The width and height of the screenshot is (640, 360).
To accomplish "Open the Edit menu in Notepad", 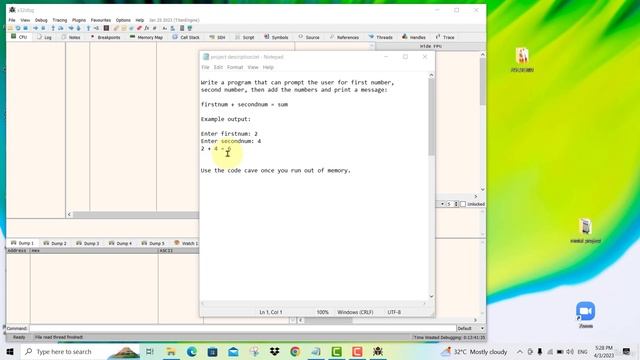I will click(218, 67).
